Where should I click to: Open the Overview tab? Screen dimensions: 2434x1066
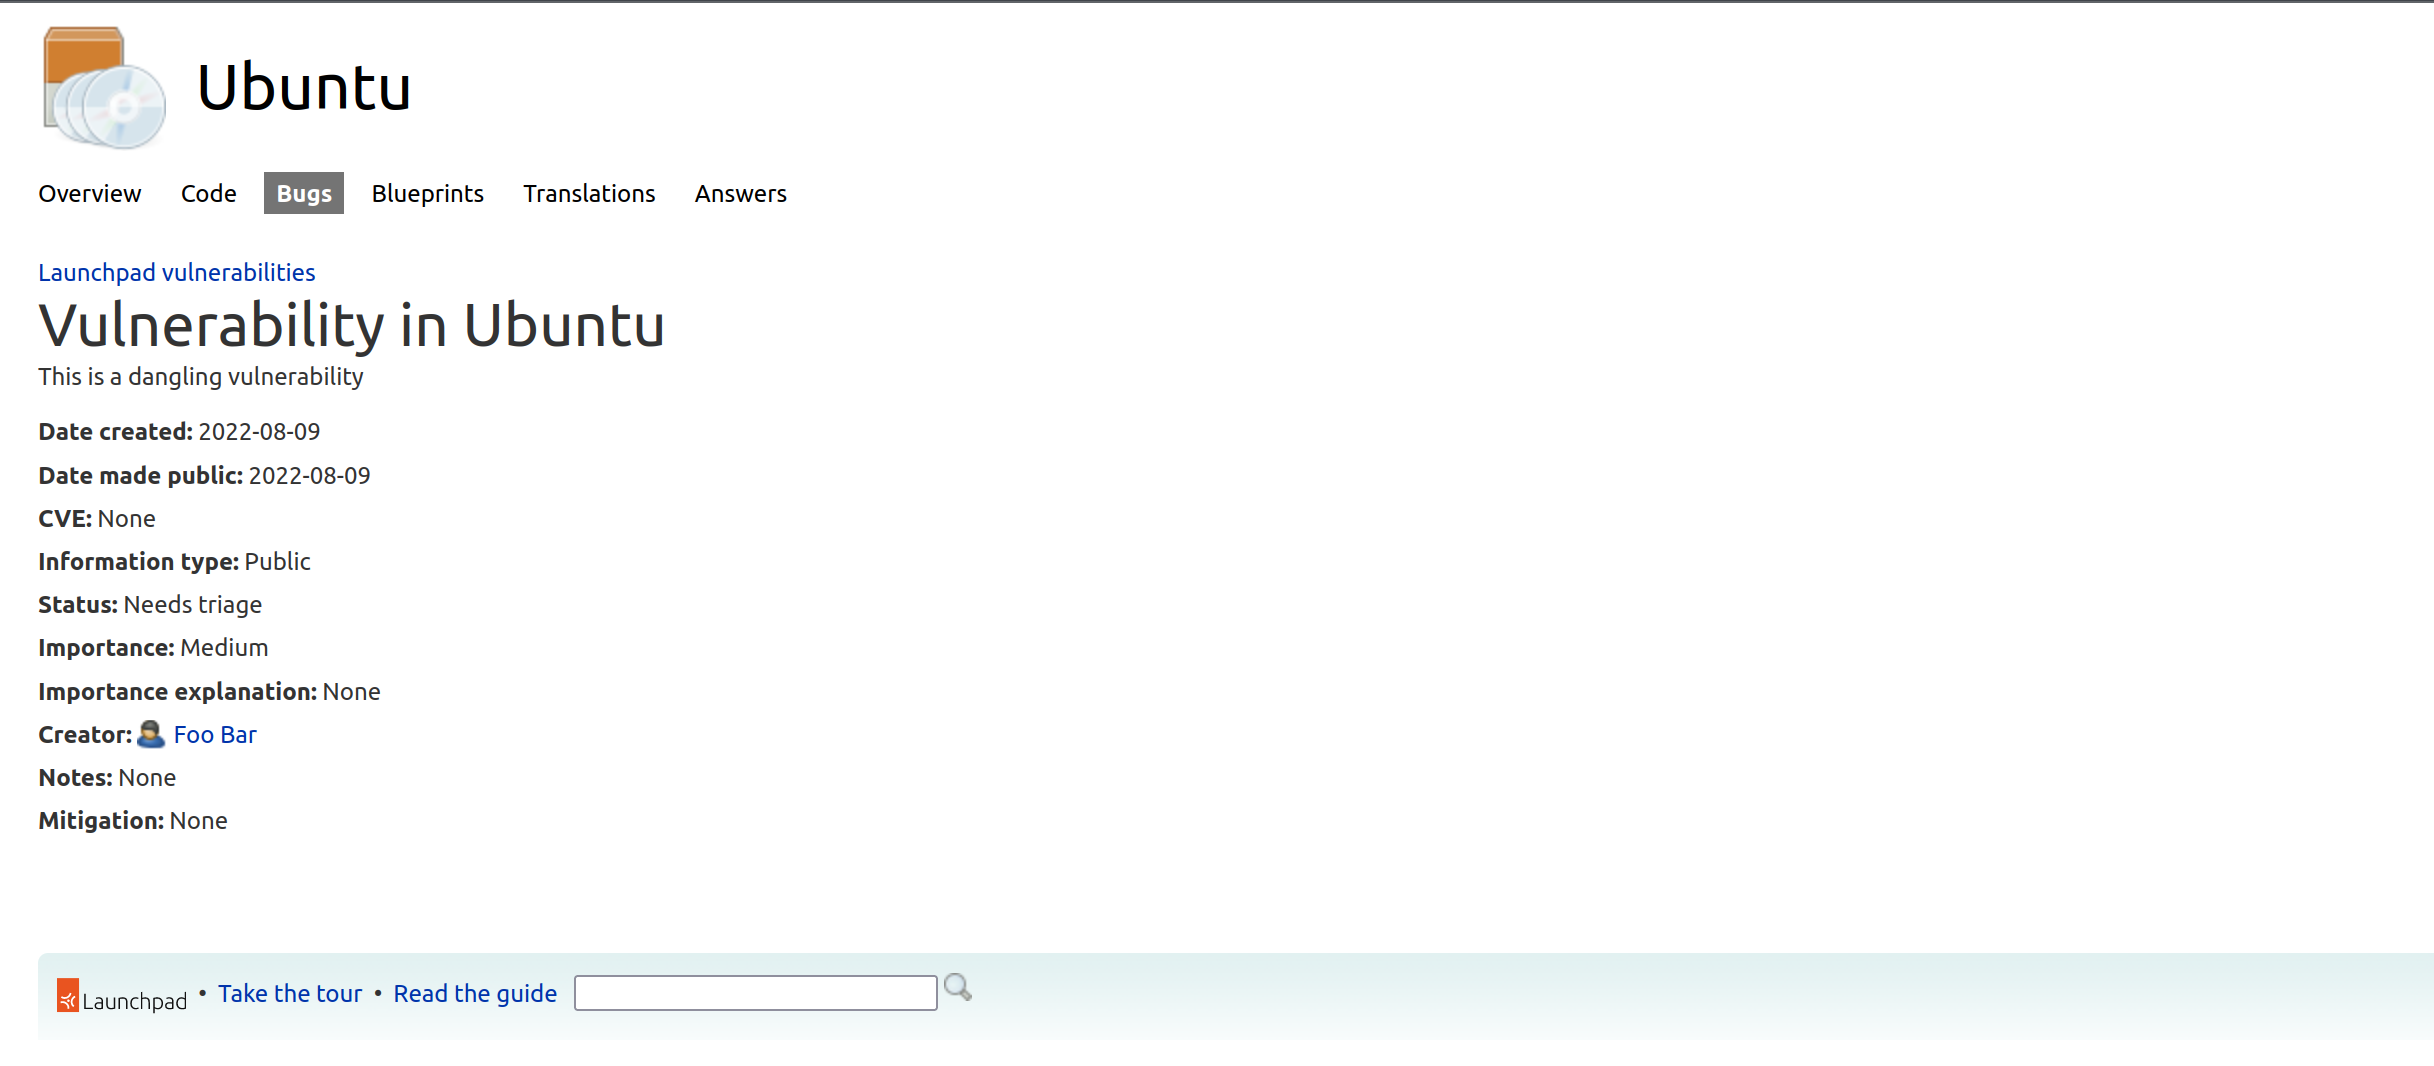pyautogui.click(x=89, y=193)
